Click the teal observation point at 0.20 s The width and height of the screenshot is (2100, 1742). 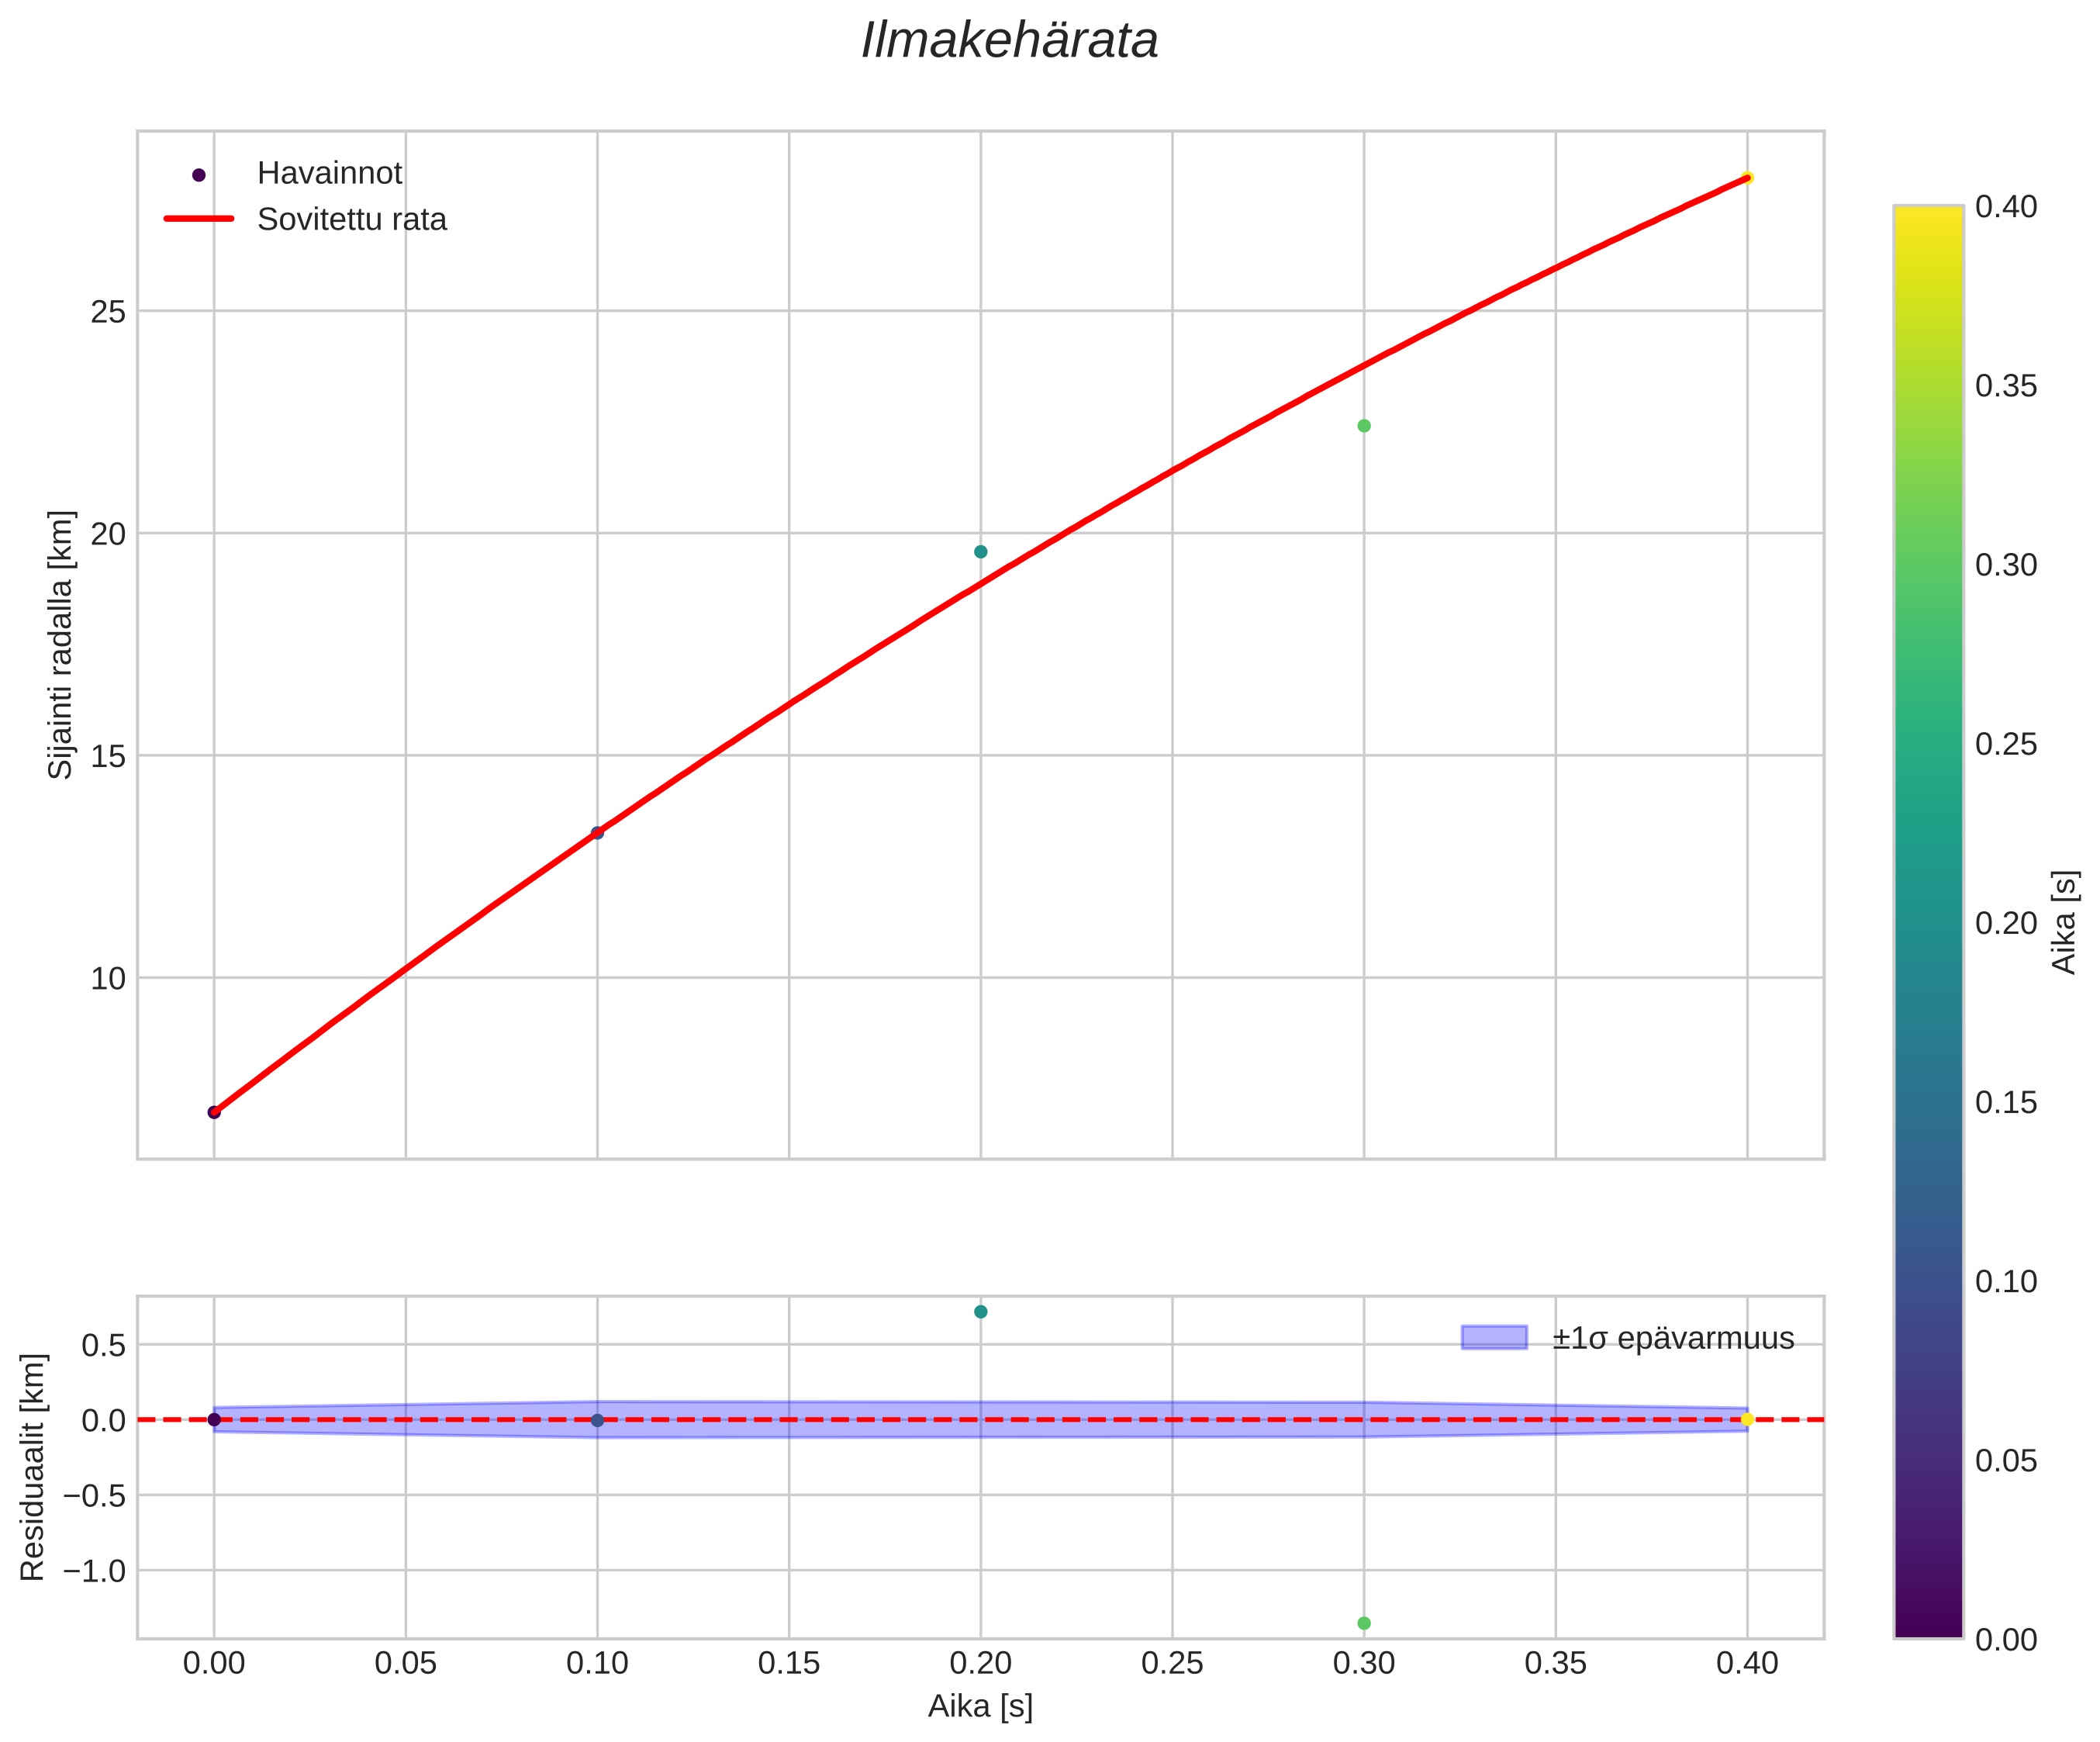[981, 552]
